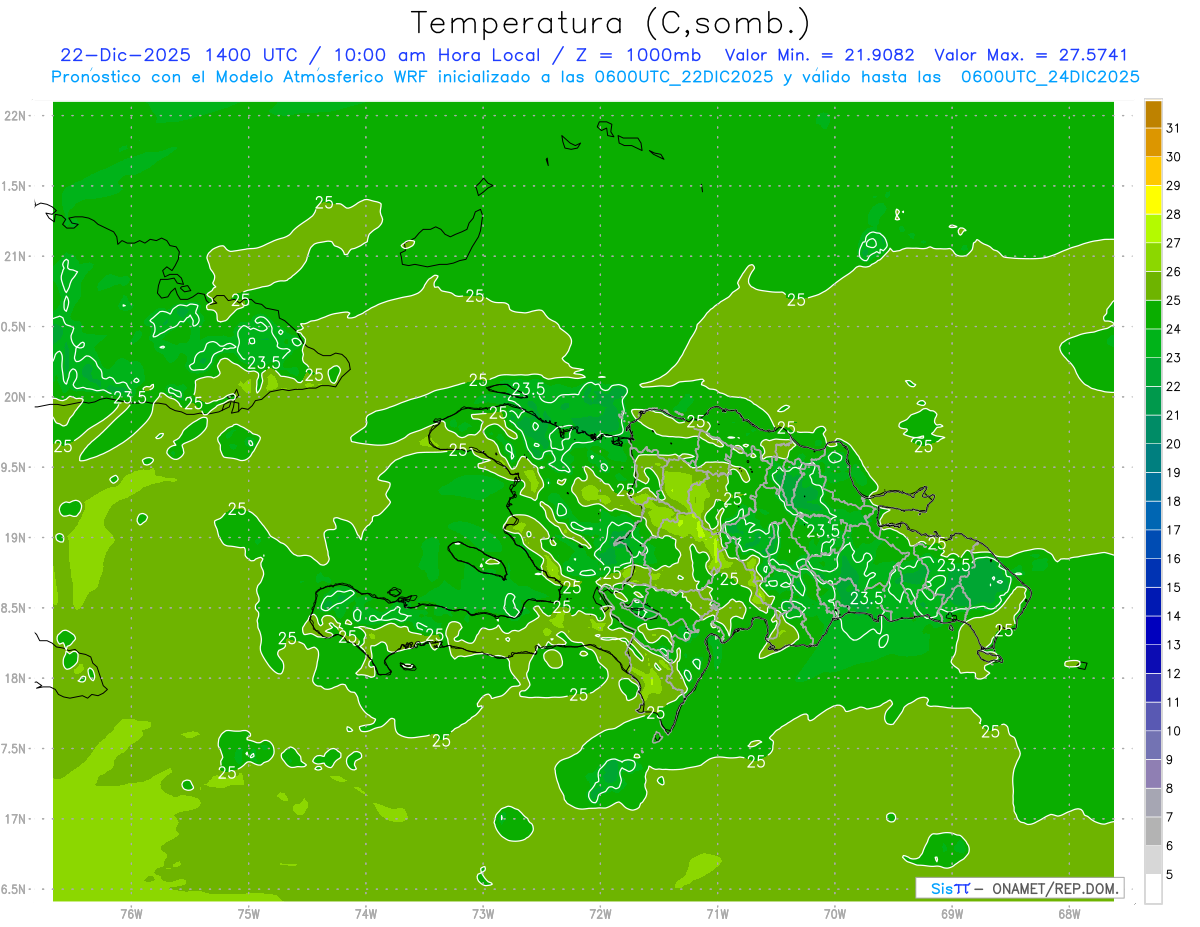Click the green colorbar segment between 24 and 25
The image size is (1200, 927).
click(1153, 314)
